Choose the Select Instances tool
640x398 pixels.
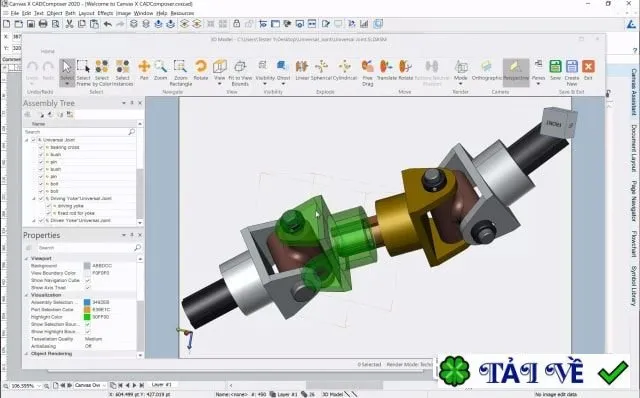pyautogui.click(x=123, y=73)
